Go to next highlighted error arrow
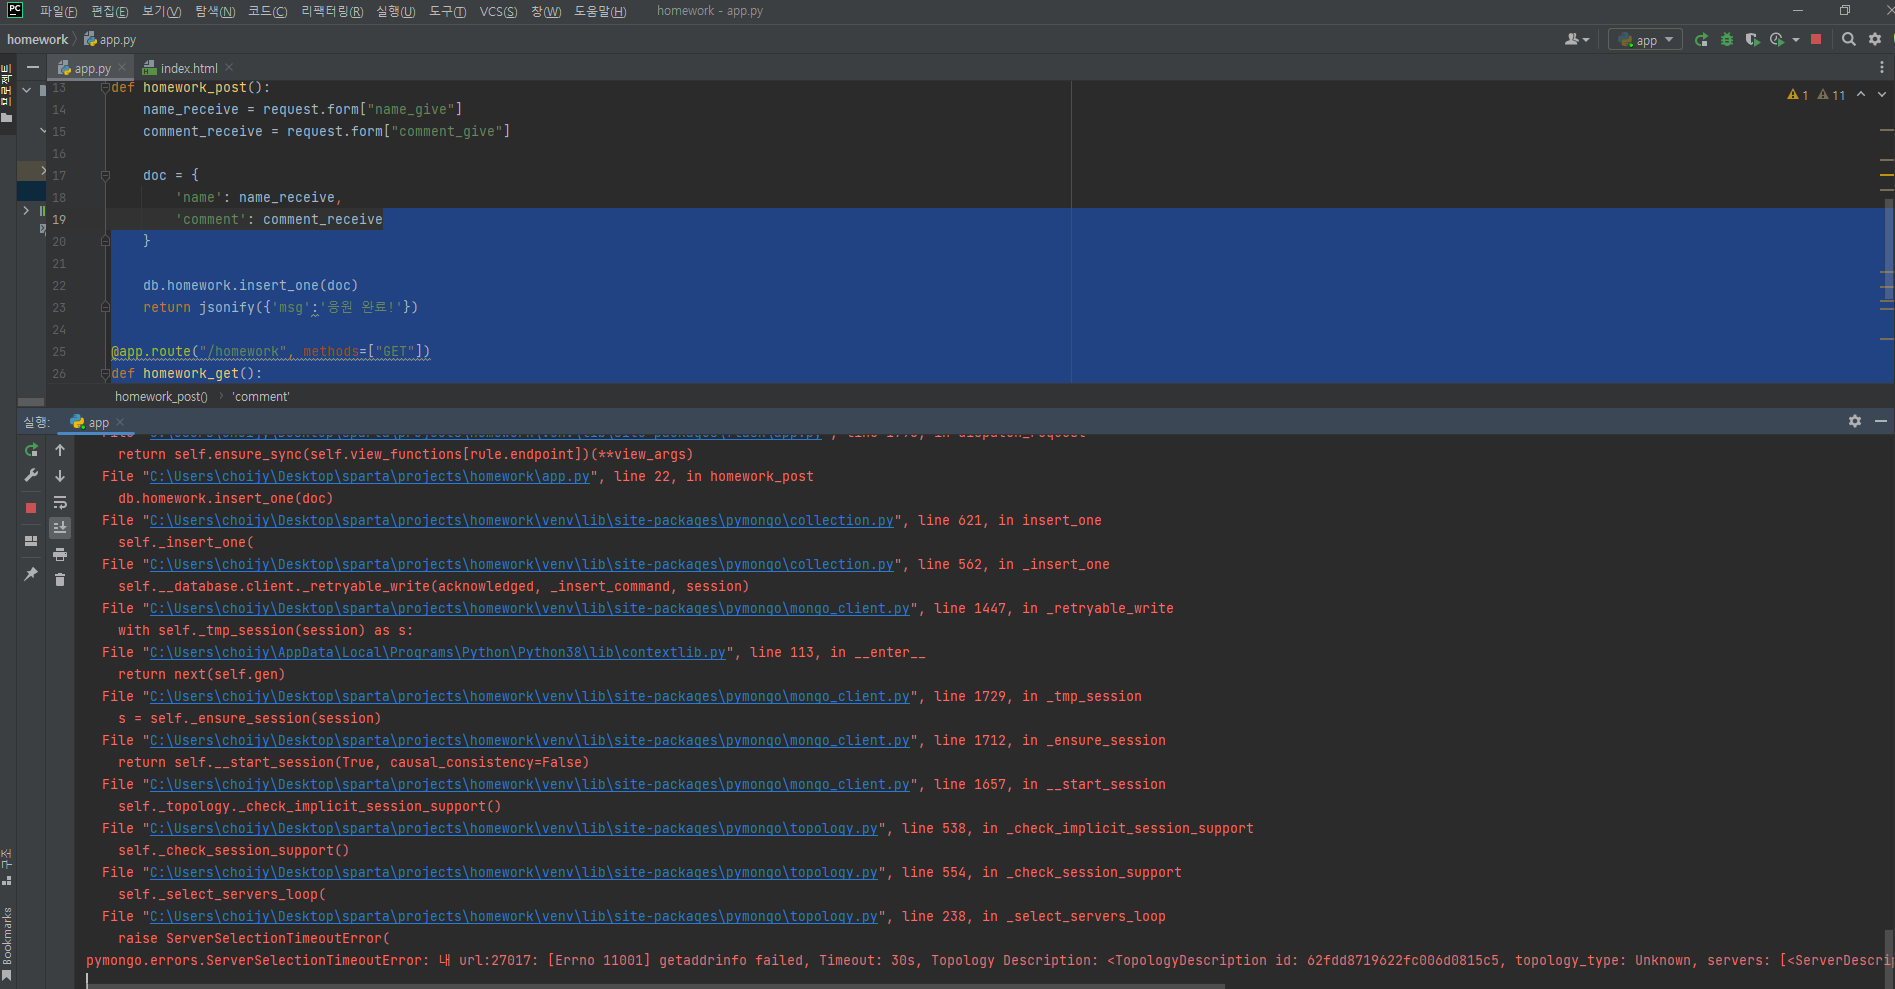Viewport: 1895px width, 989px height. pyautogui.click(x=1882, y=95)
